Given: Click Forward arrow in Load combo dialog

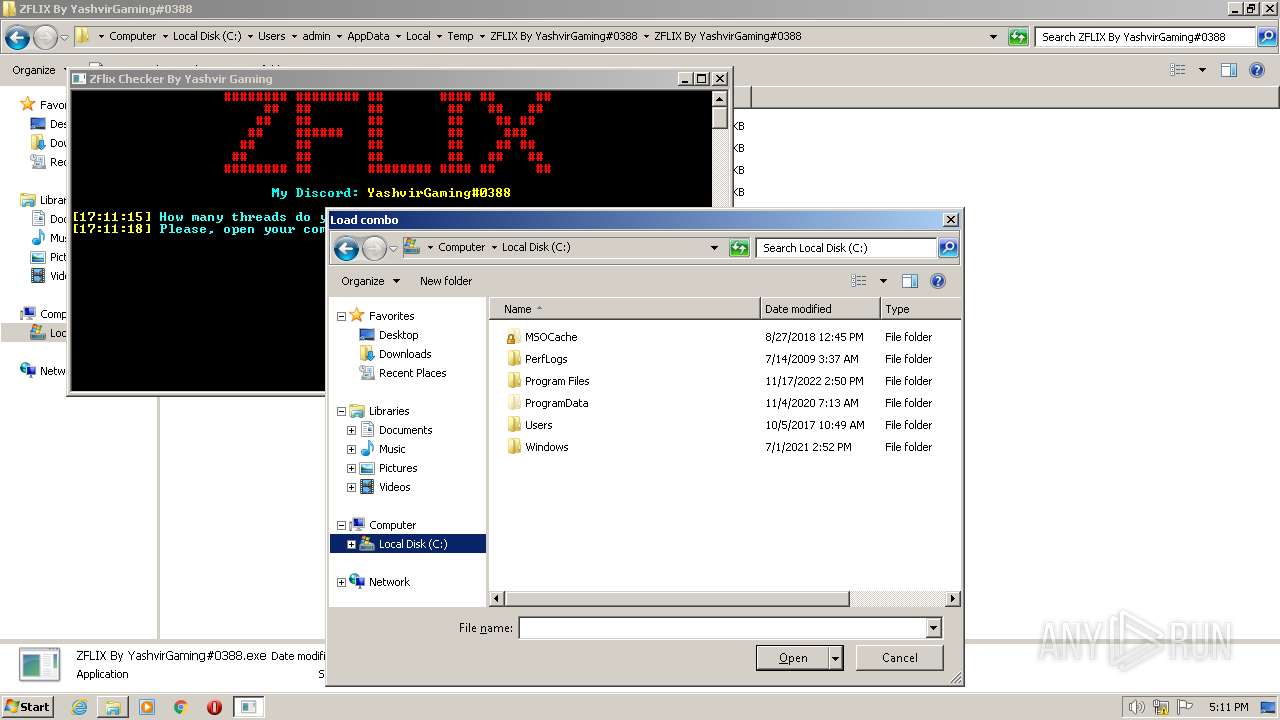Looking at the screenshot, I should 374,248.
